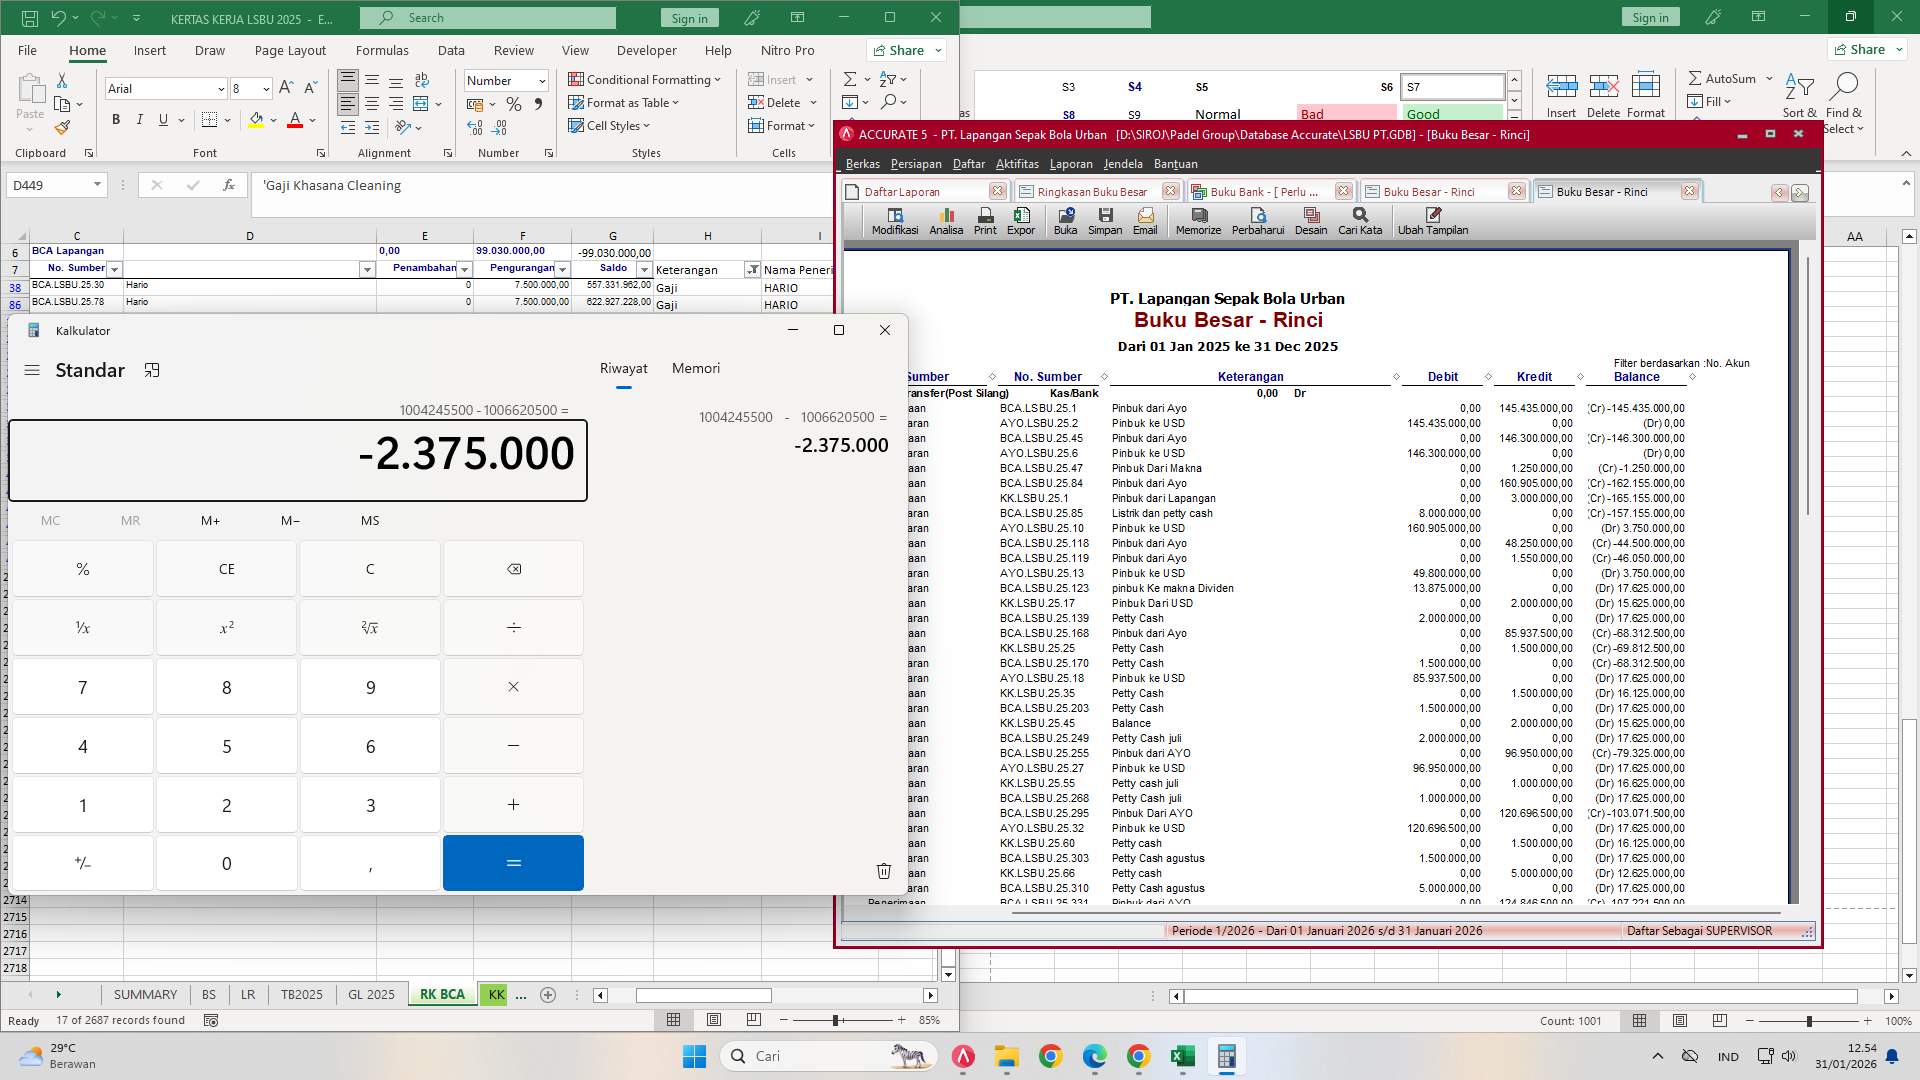Toggle underline formatting in Excel
This screenshot has height=1080, width=1920.
pyautogui.click(x=161, y=119)
